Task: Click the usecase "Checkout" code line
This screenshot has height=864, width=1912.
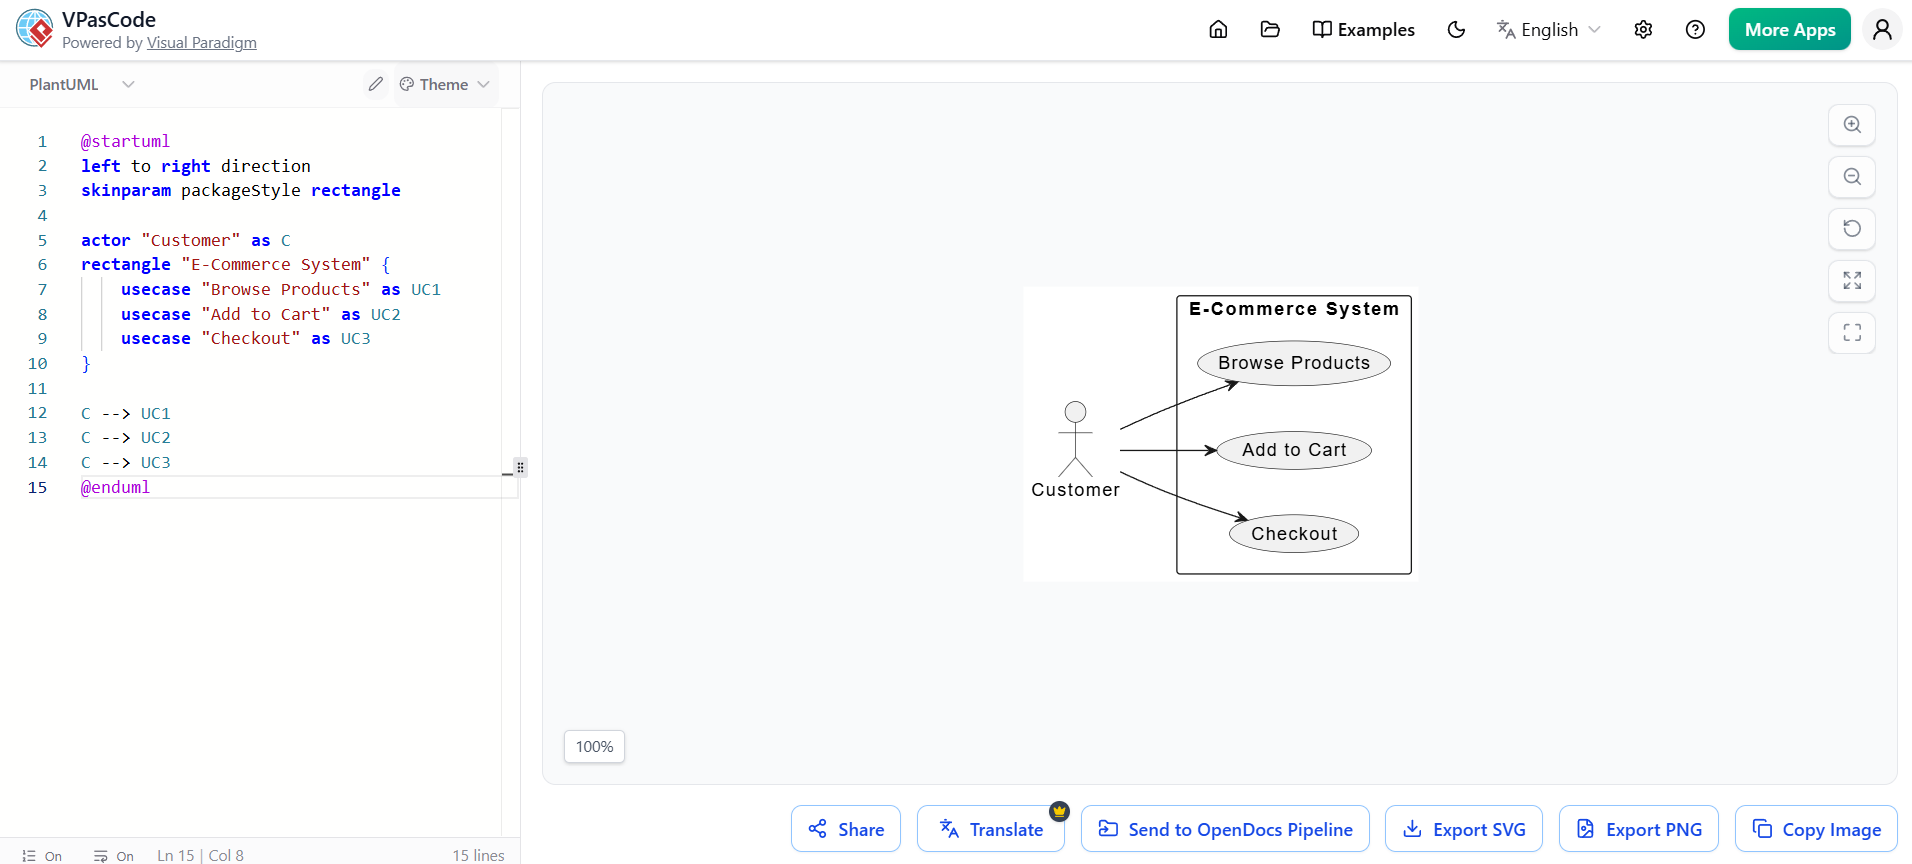Action: coord(246,338)
